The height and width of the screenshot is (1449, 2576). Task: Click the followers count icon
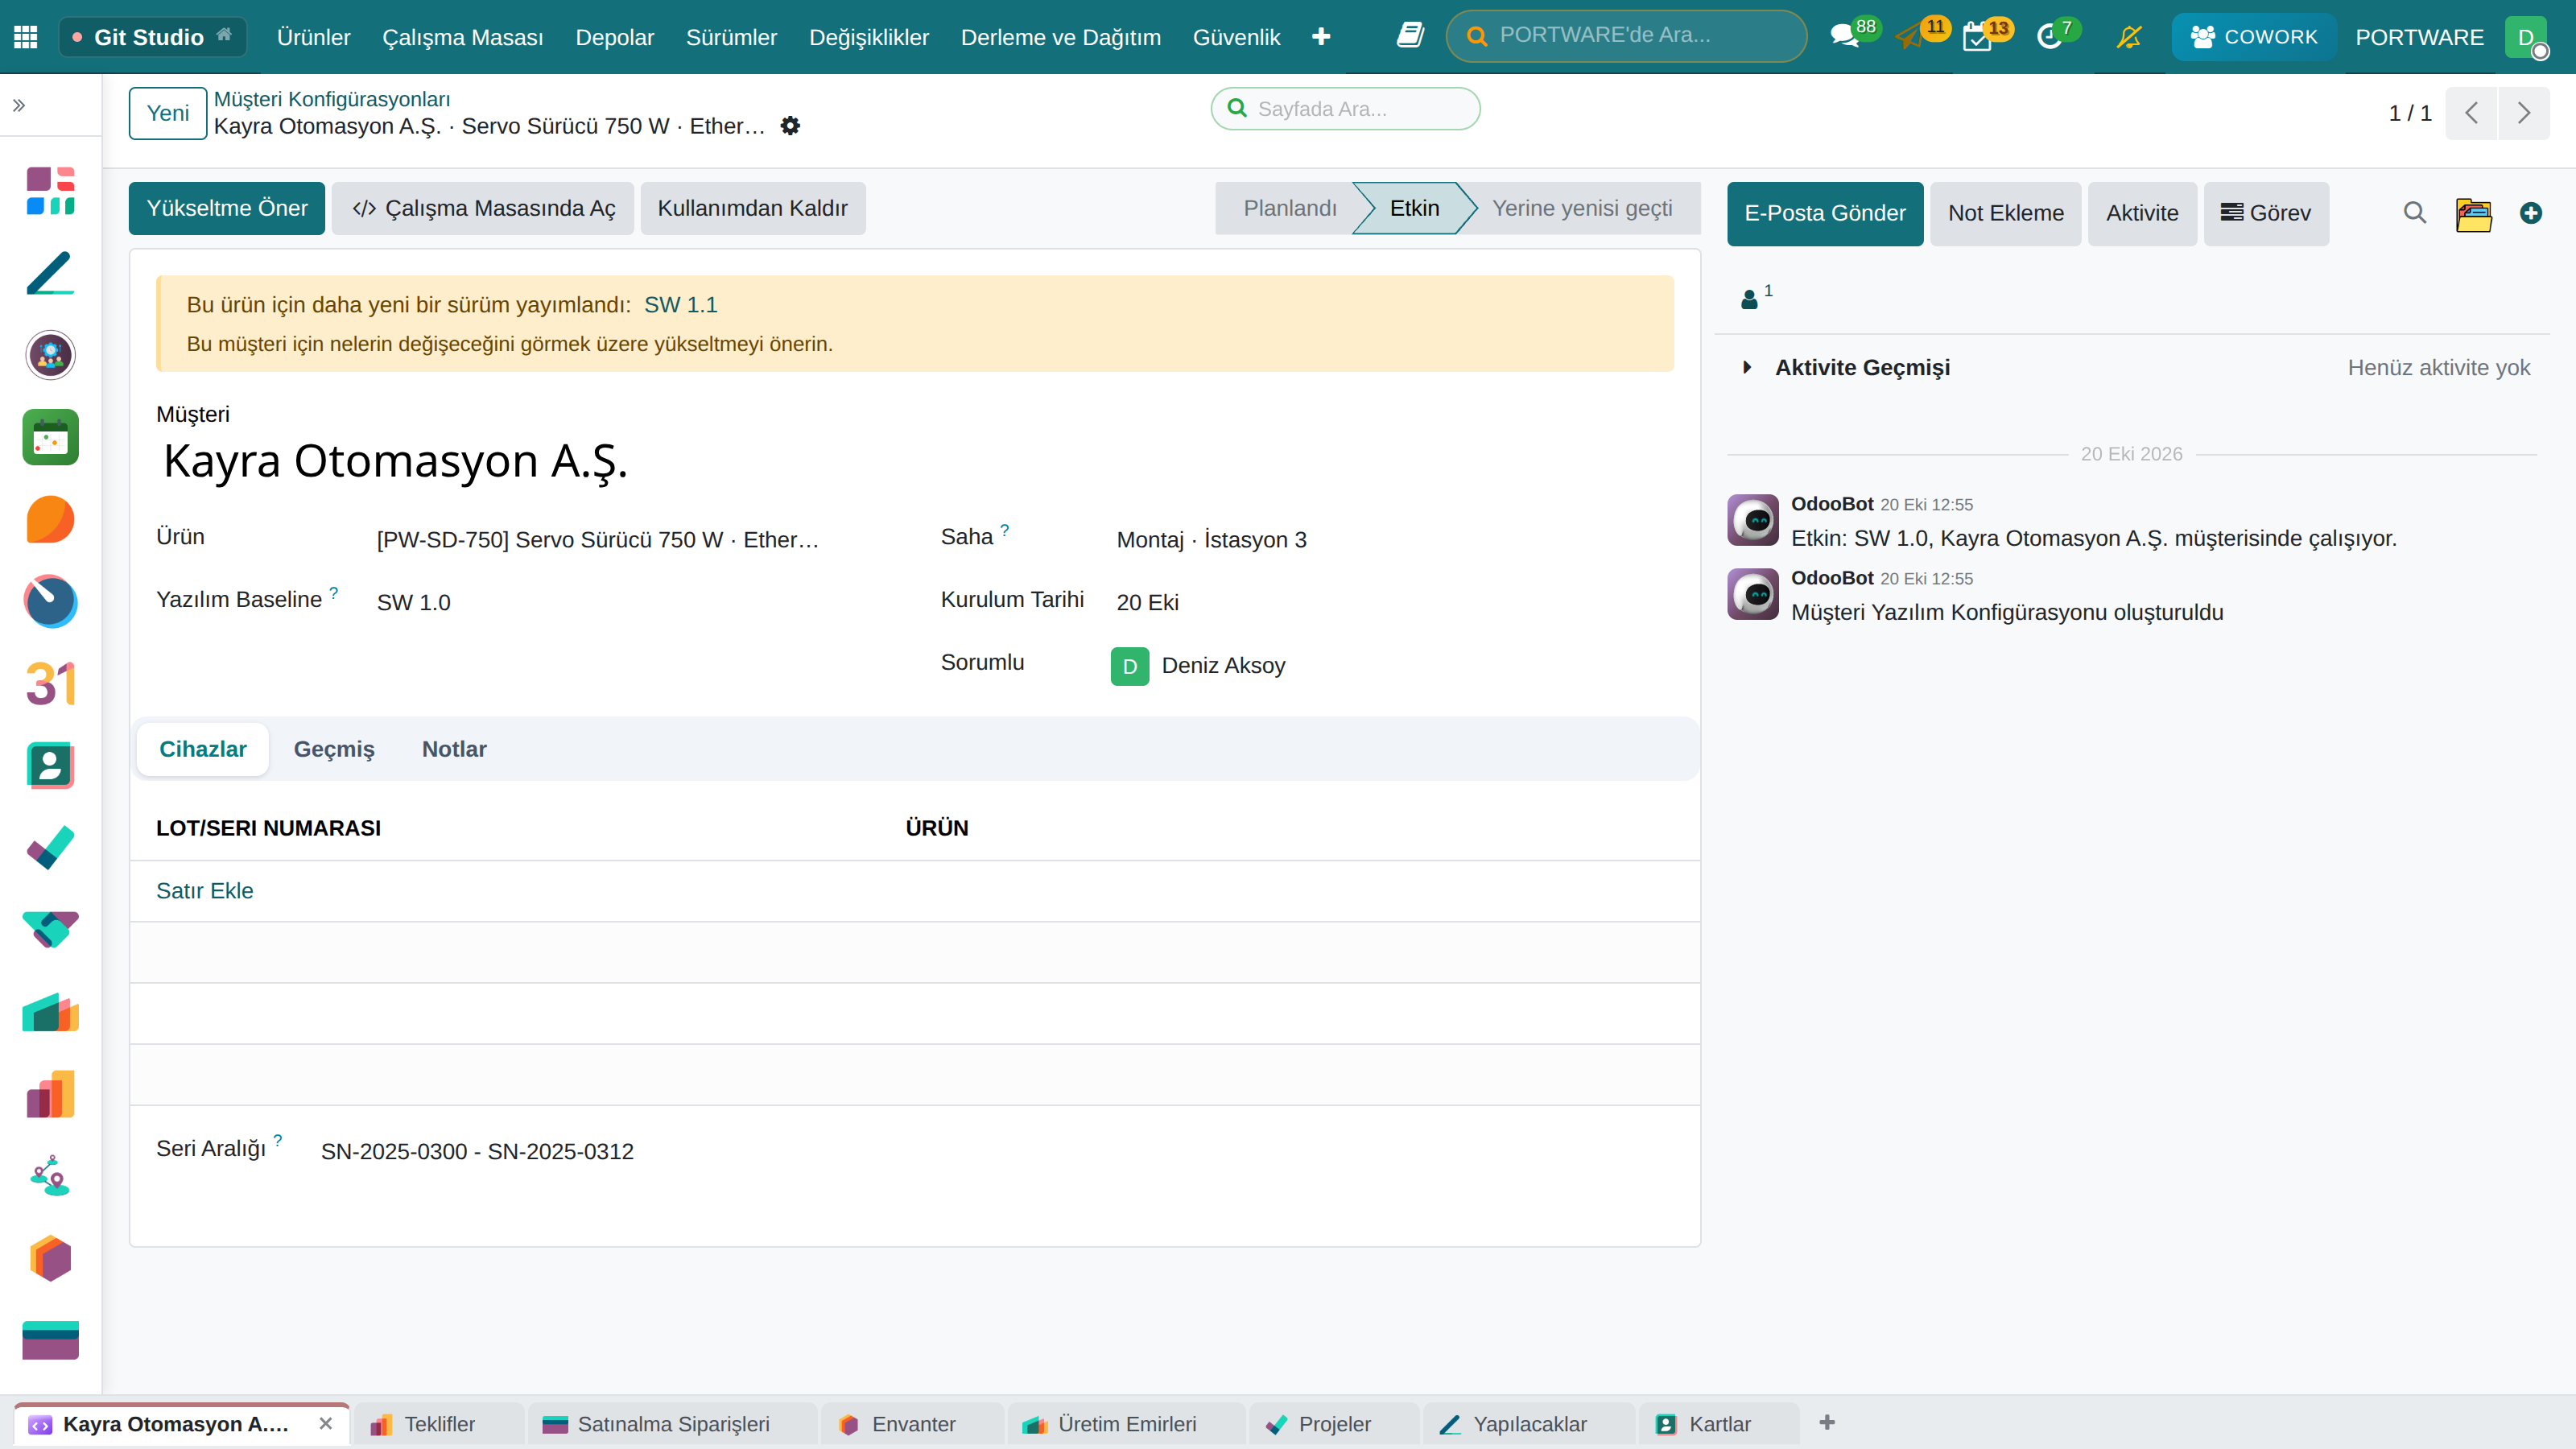1756,296
